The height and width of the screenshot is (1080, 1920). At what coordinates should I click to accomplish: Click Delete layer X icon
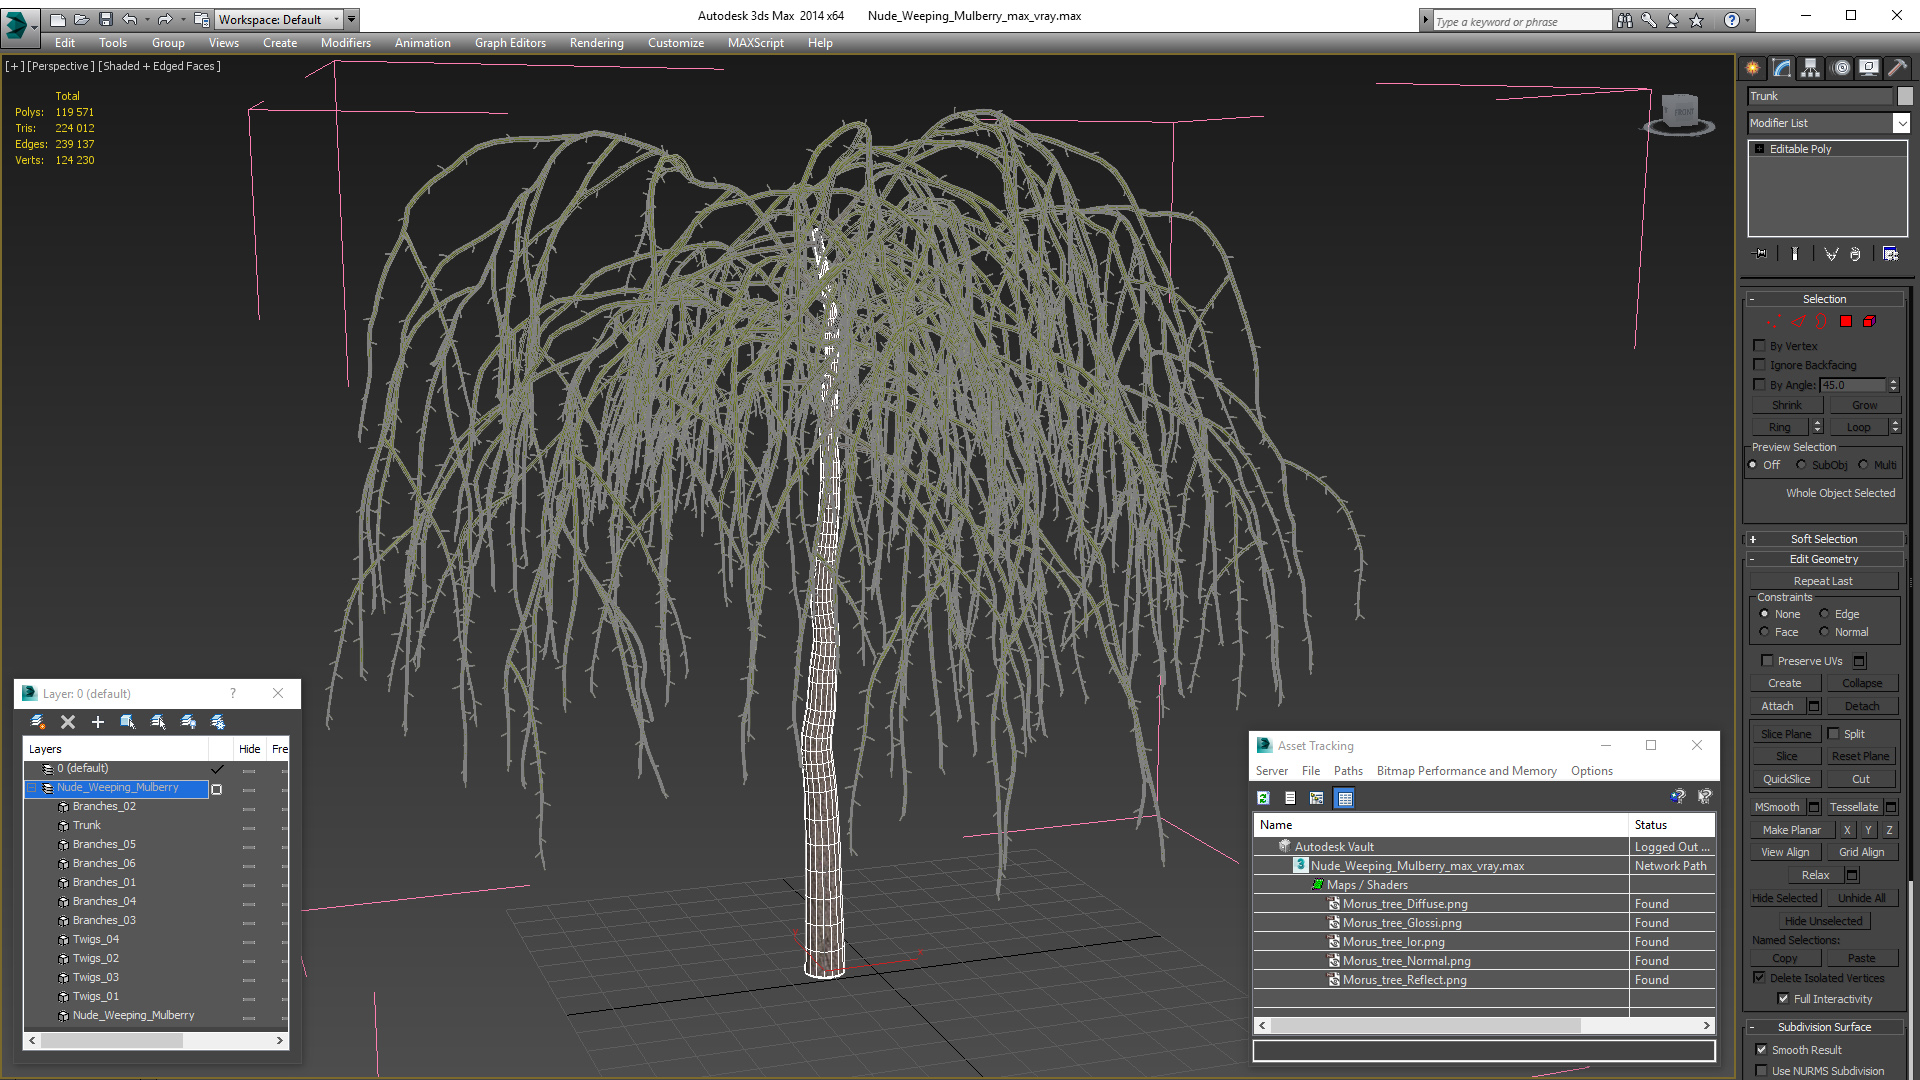(x=68, y=722)
